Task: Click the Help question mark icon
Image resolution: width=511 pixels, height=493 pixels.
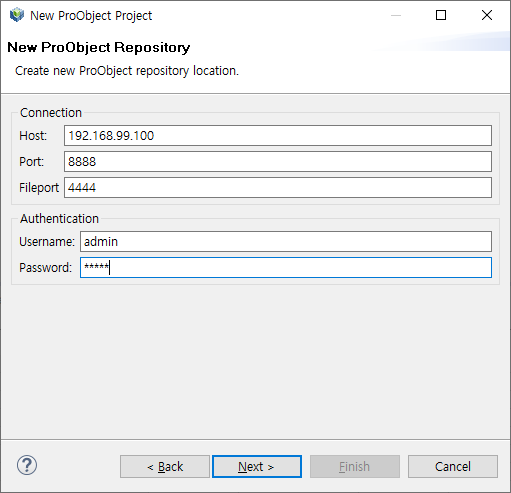Action: (27, 465)
